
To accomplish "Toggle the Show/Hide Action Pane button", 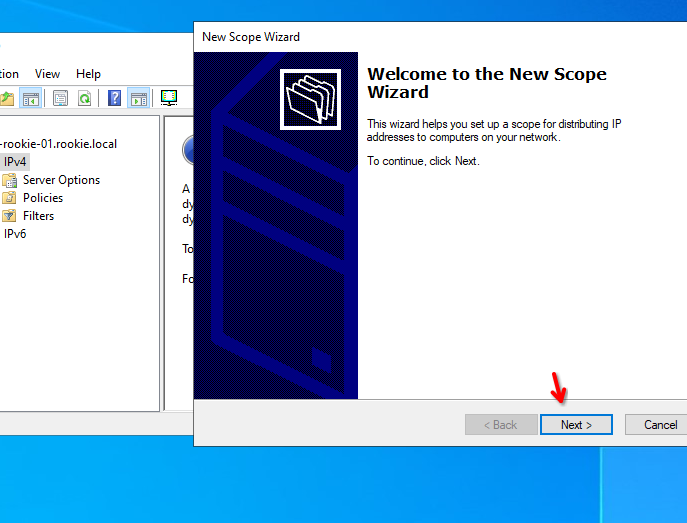I will [x=139, y=98].
